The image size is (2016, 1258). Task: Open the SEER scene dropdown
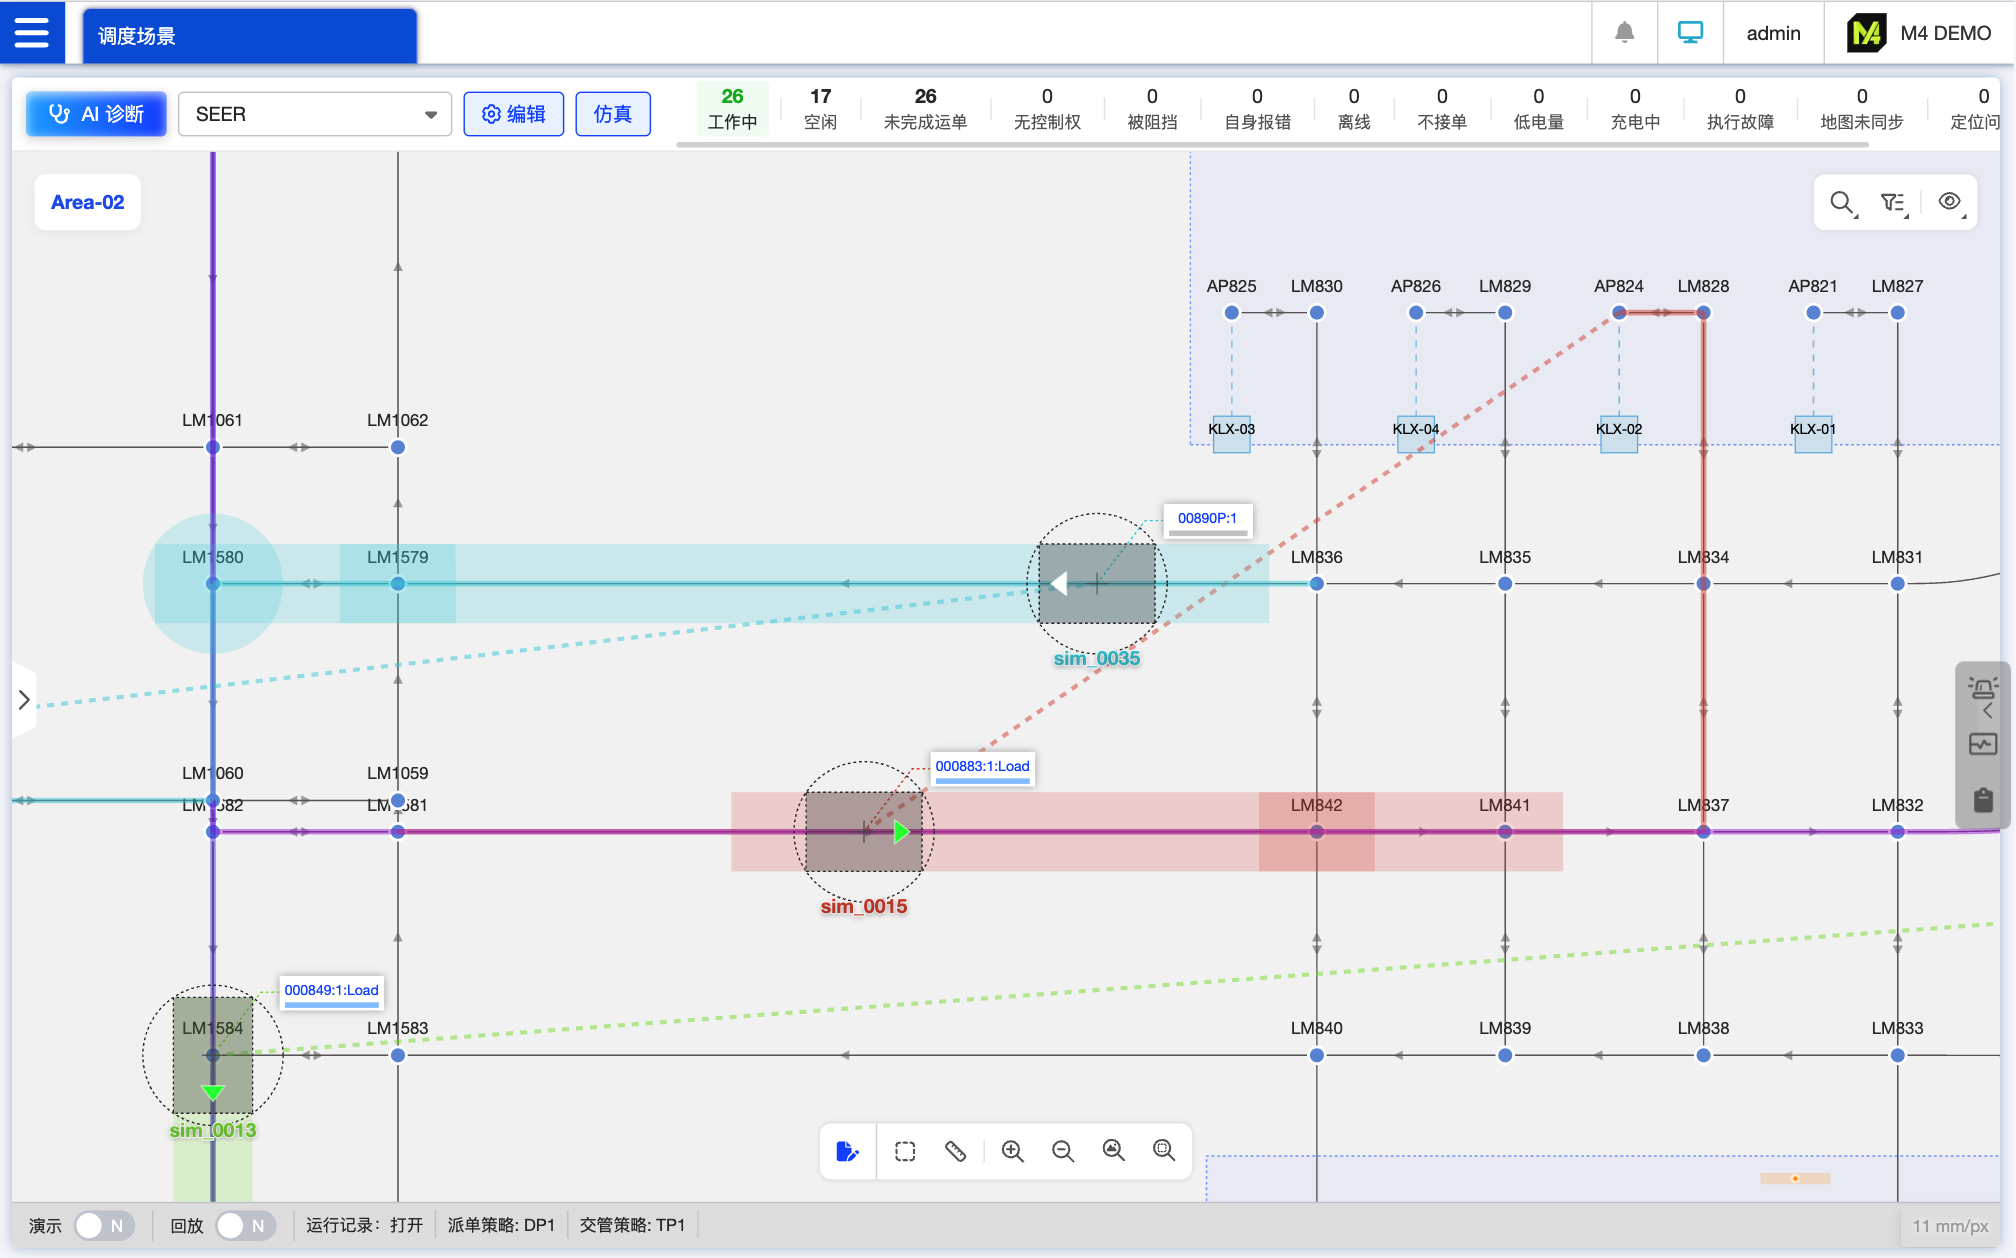(315, 114)
